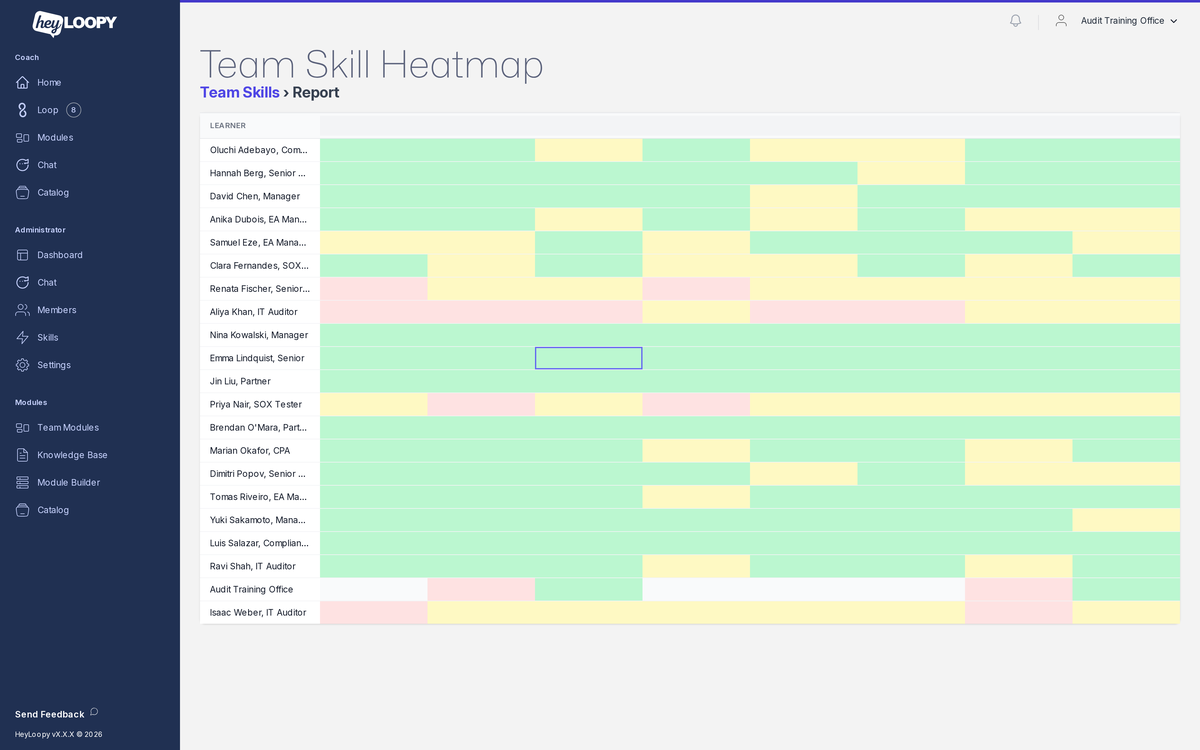
Task: Select learner Brendan O'Mara
Action: tap(260, 427)
